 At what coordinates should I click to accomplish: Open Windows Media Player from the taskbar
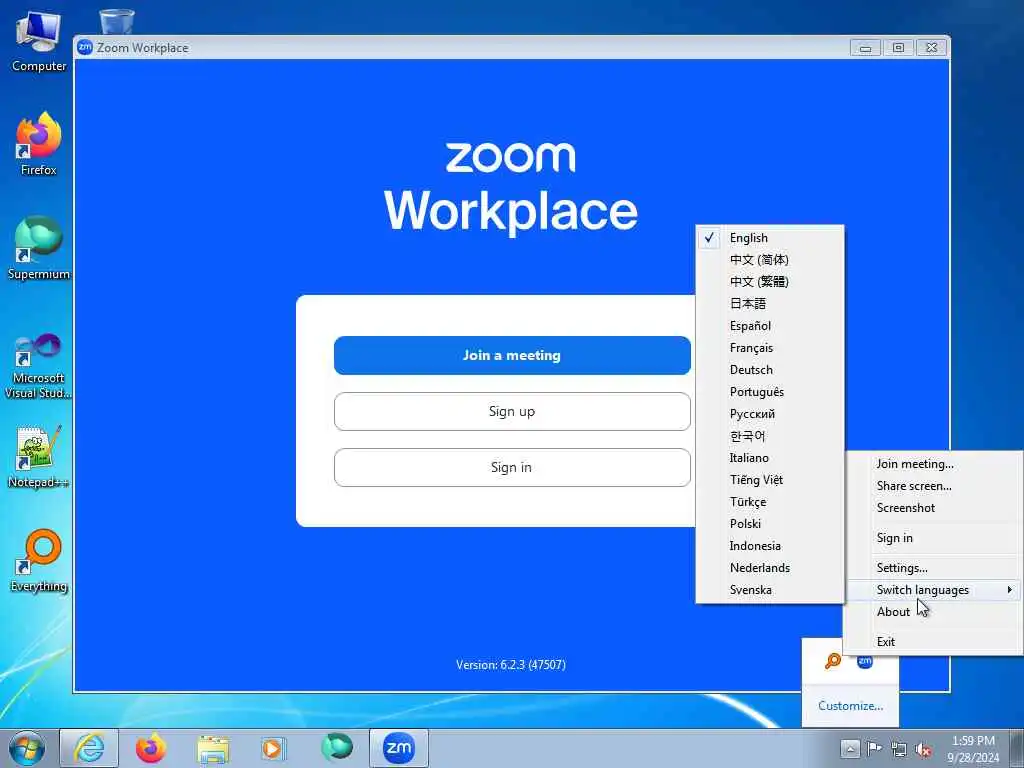coord(273,748)
